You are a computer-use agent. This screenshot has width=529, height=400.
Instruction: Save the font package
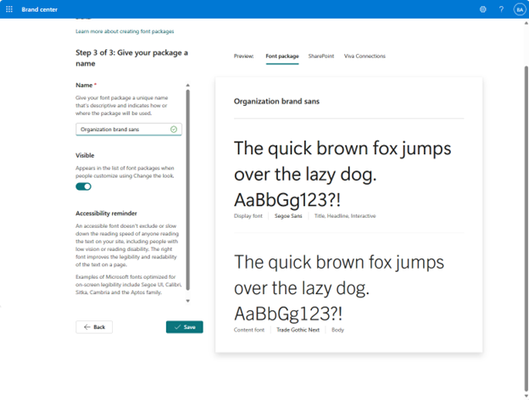coord(185,327)
